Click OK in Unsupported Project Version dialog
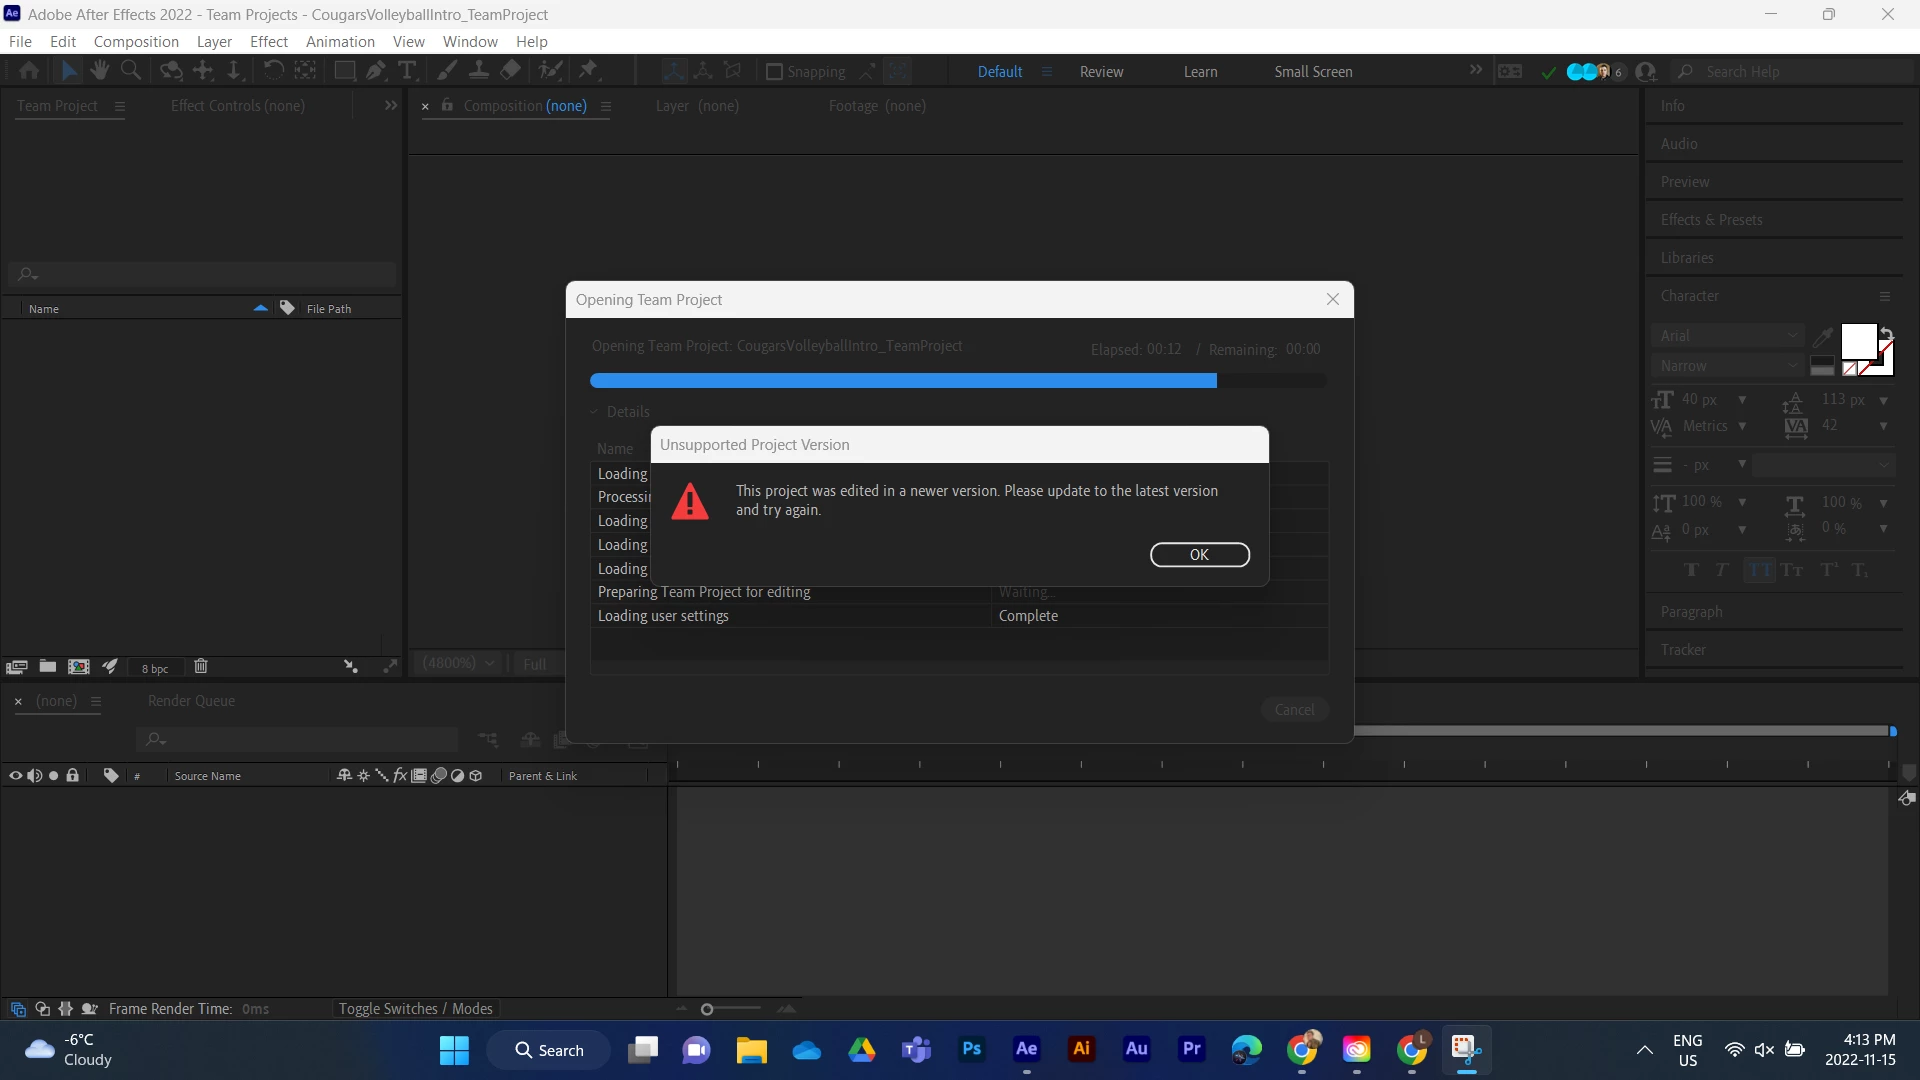 pos(1199,555)
